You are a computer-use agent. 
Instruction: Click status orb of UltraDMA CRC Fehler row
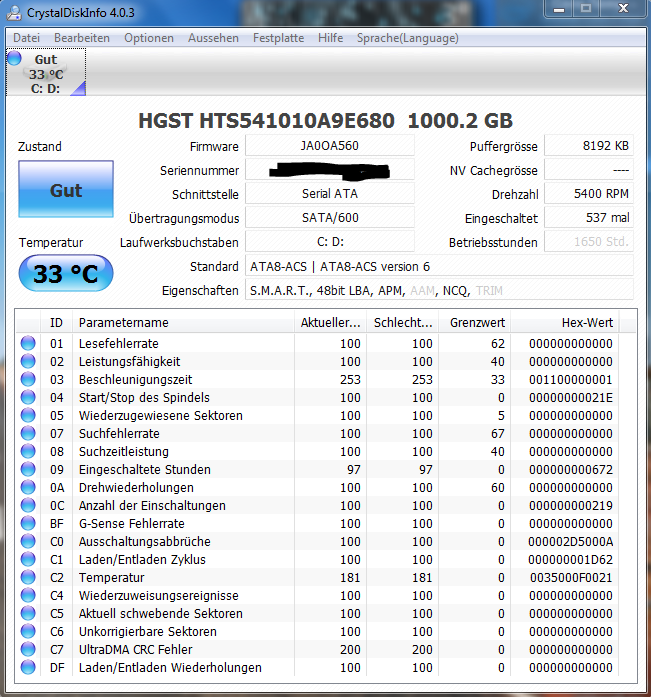click(x=28, y=649)
